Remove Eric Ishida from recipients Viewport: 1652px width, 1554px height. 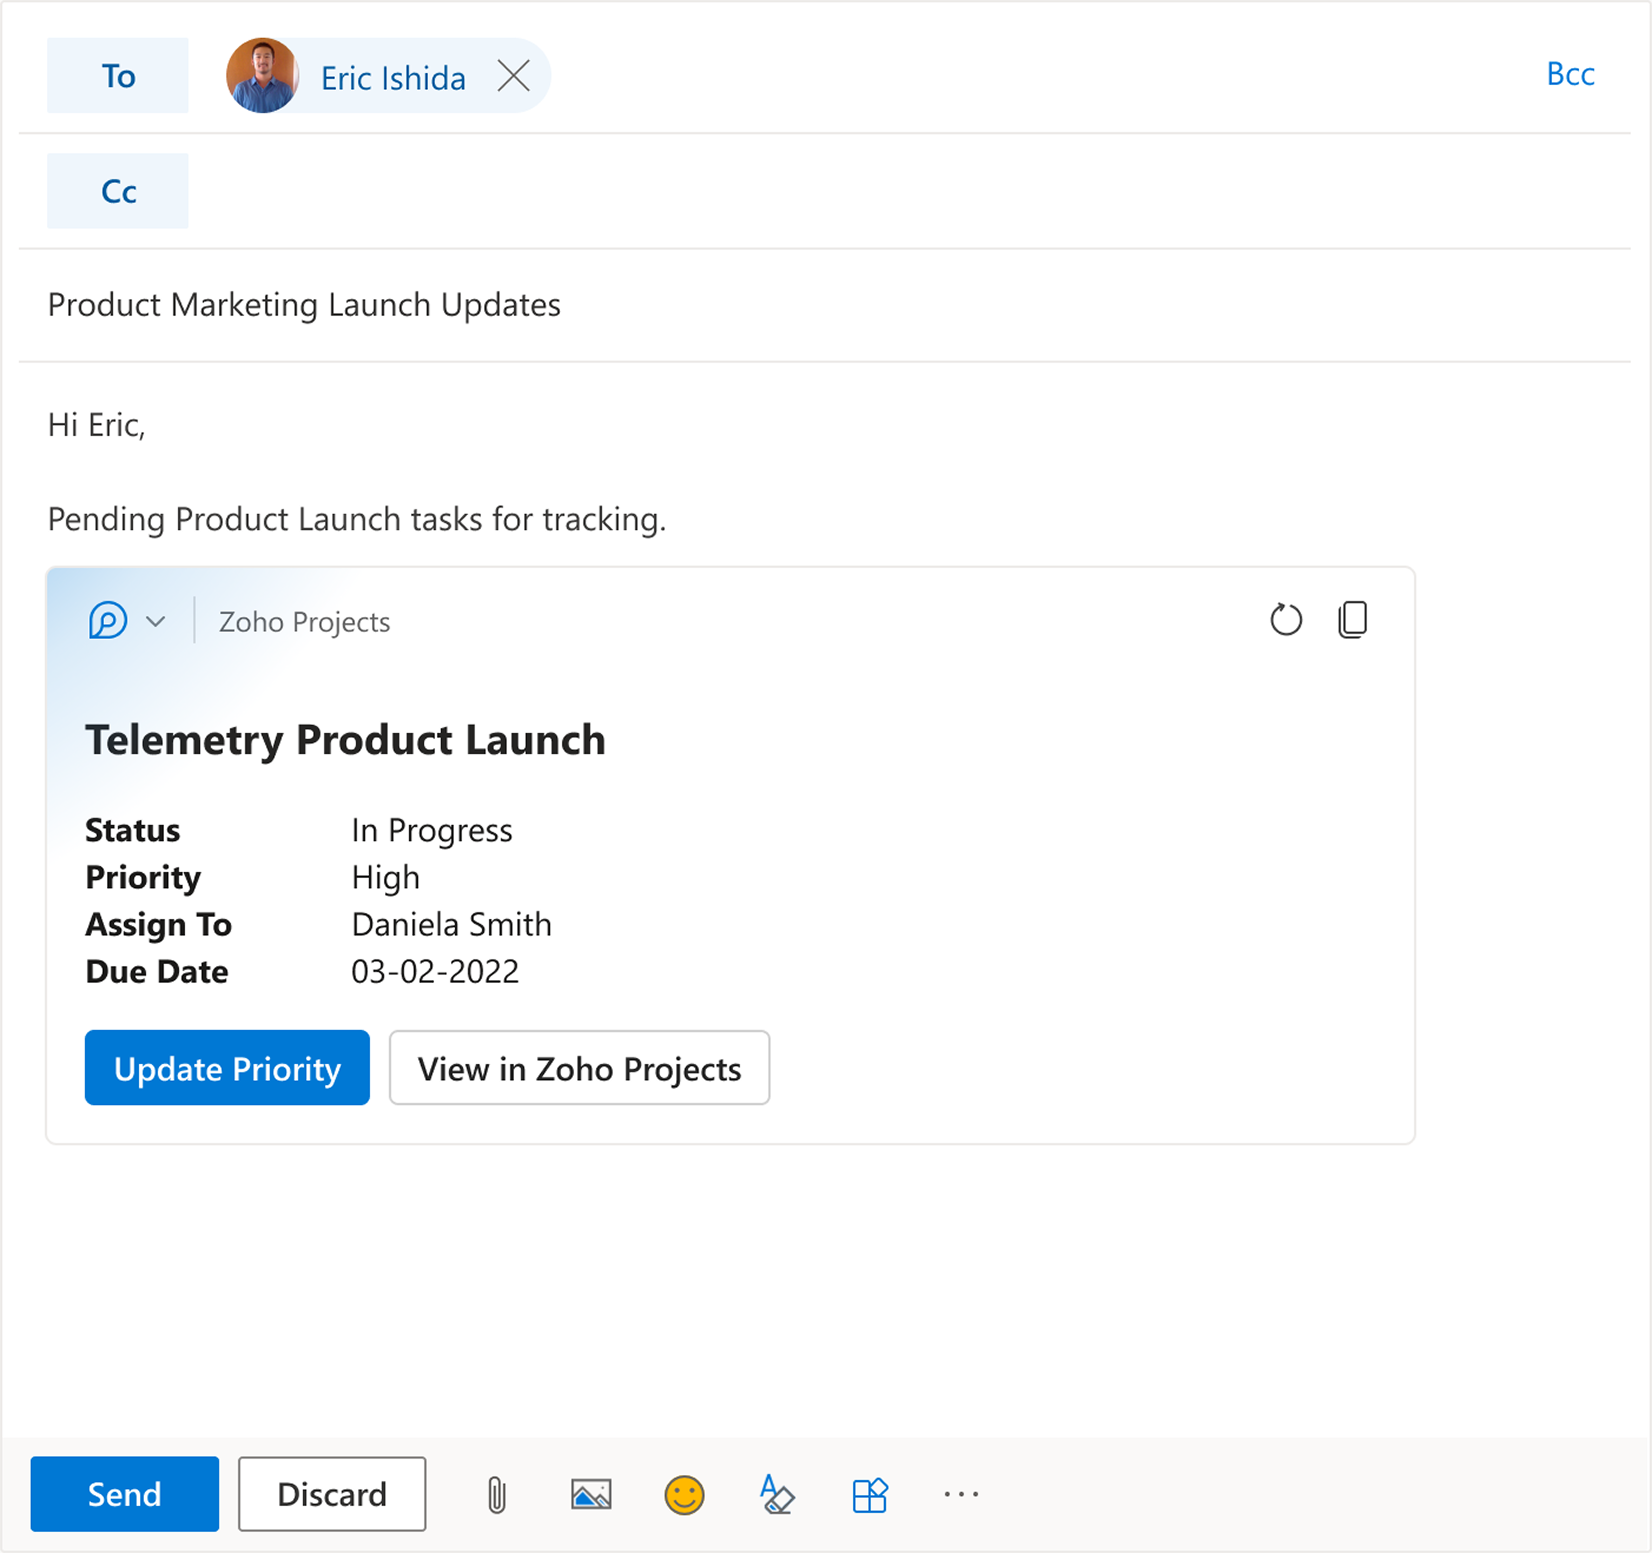514,76
